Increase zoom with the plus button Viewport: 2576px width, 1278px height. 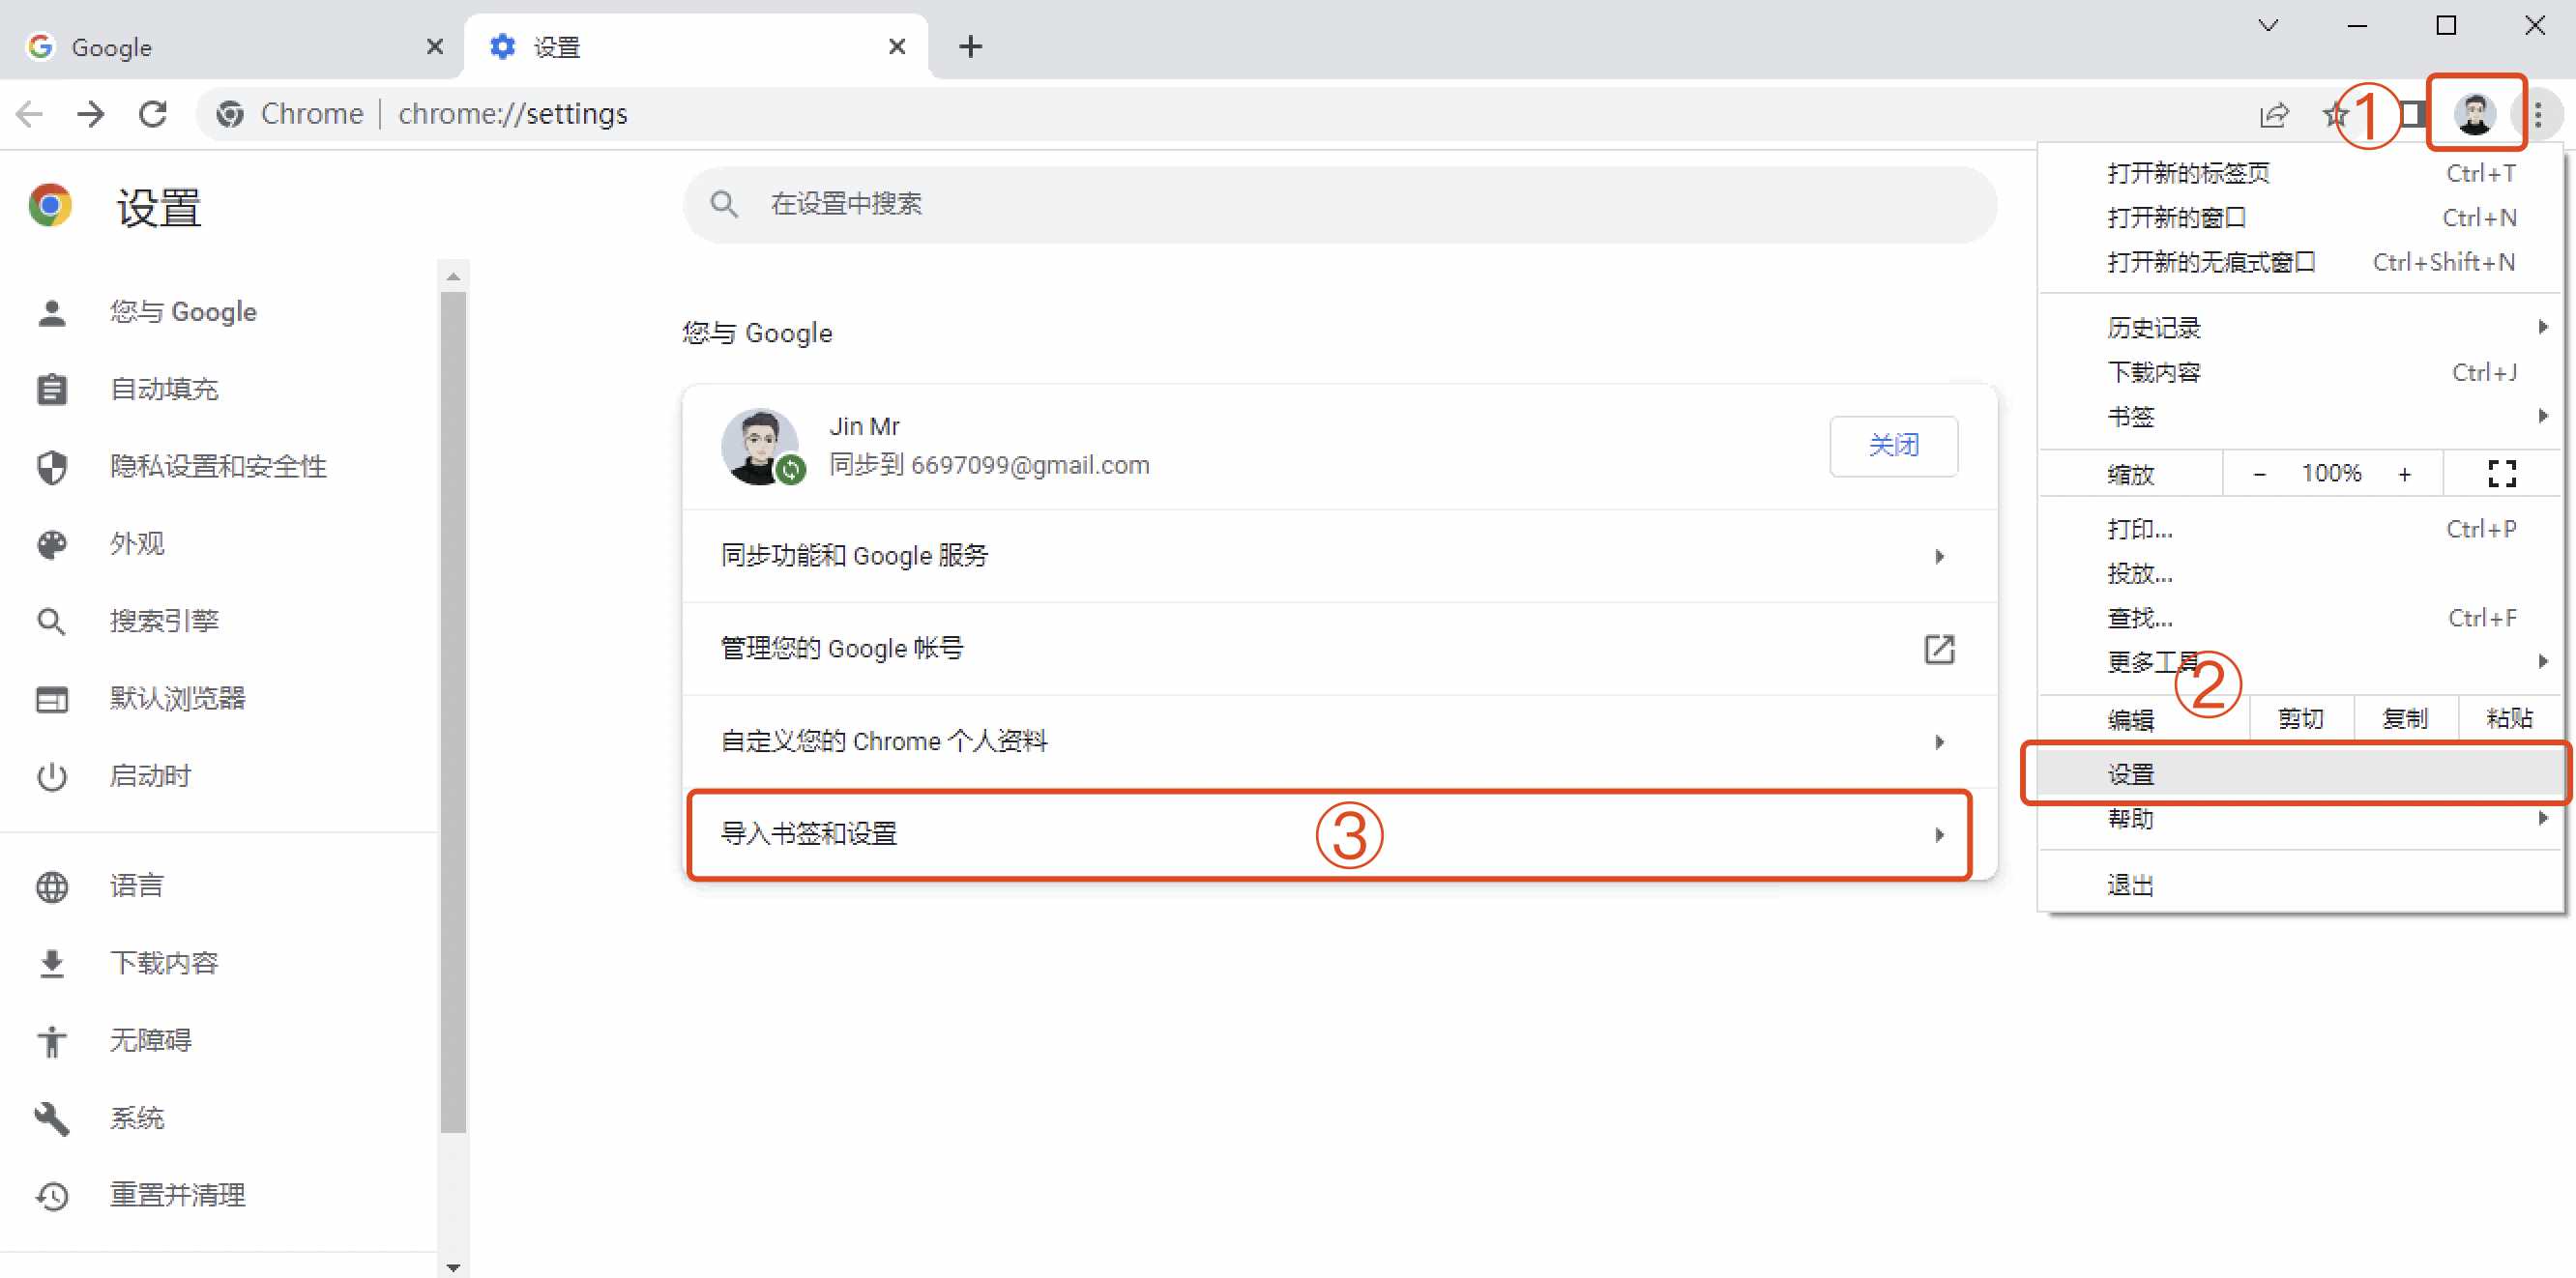[x=2404, y=474]
